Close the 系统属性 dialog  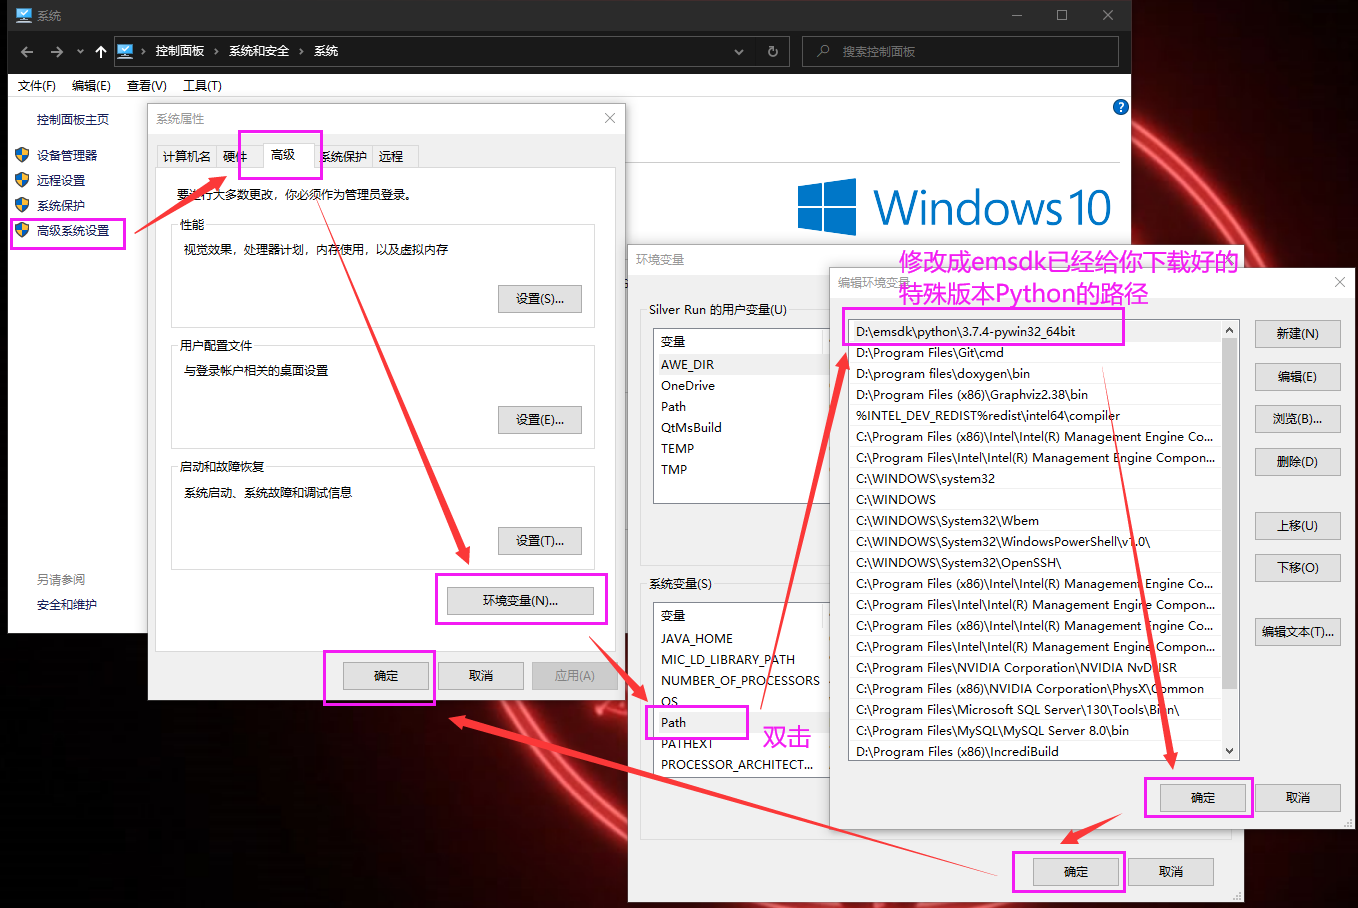pyautogui.click(x=610, y=118)
